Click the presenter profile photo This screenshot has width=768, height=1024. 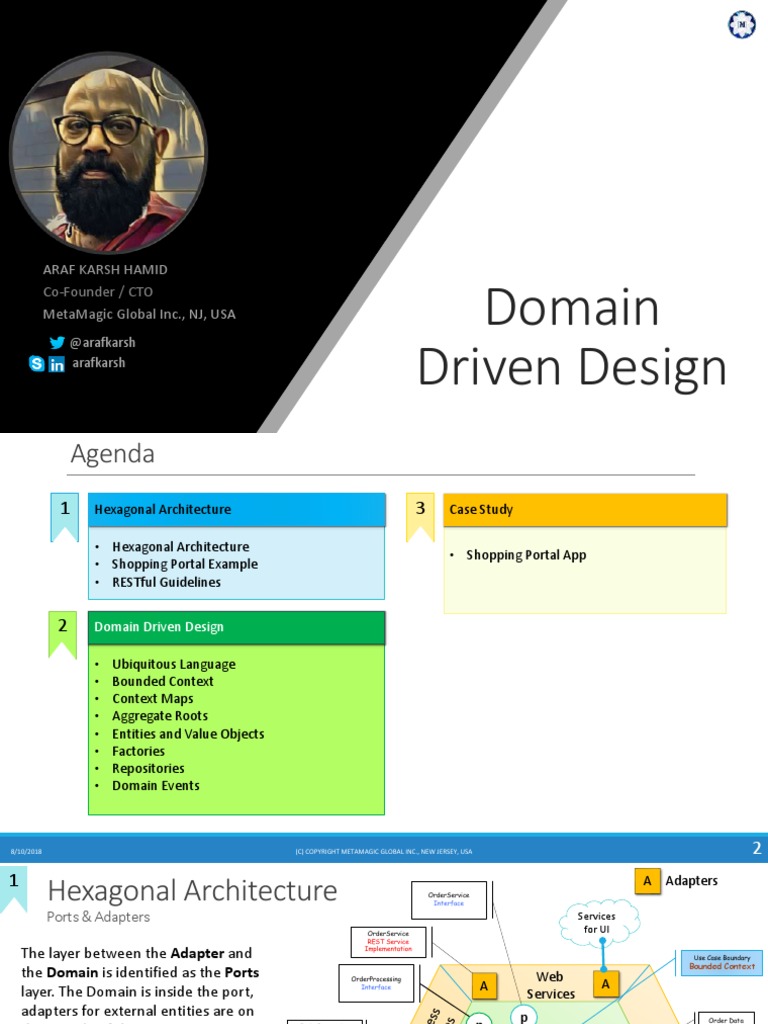[108, 152]
